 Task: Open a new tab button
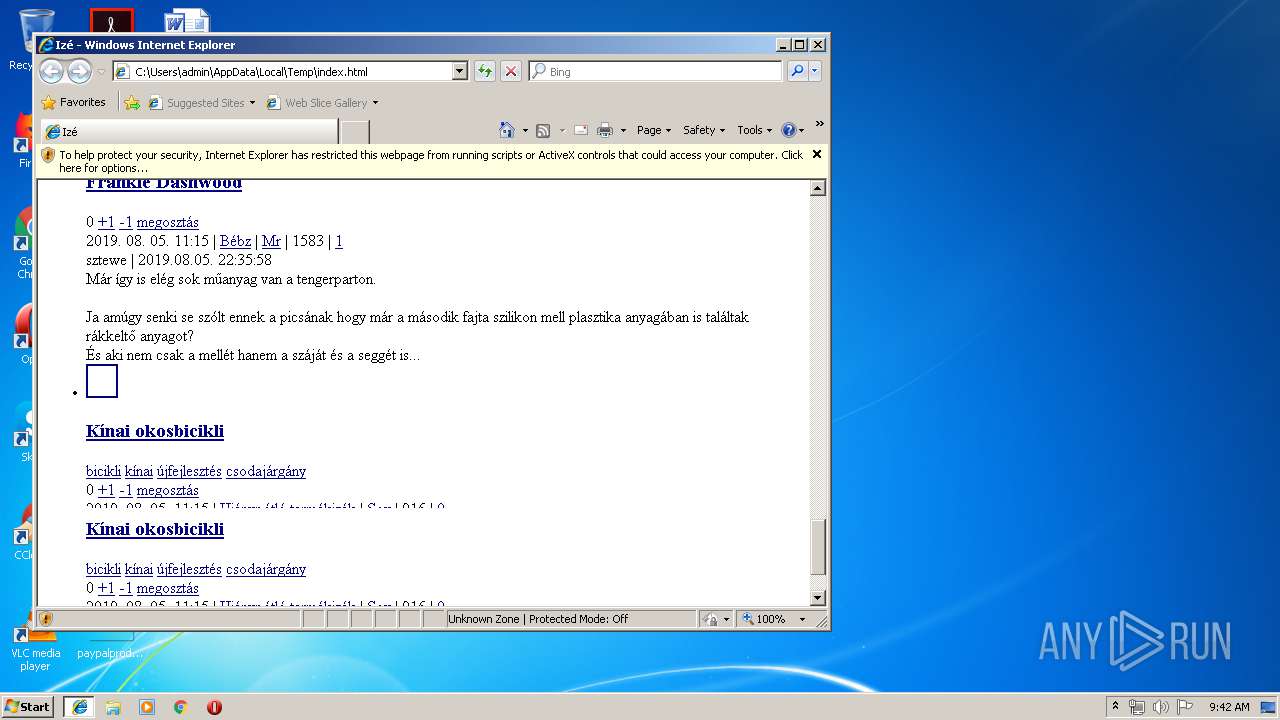point(355,132)
